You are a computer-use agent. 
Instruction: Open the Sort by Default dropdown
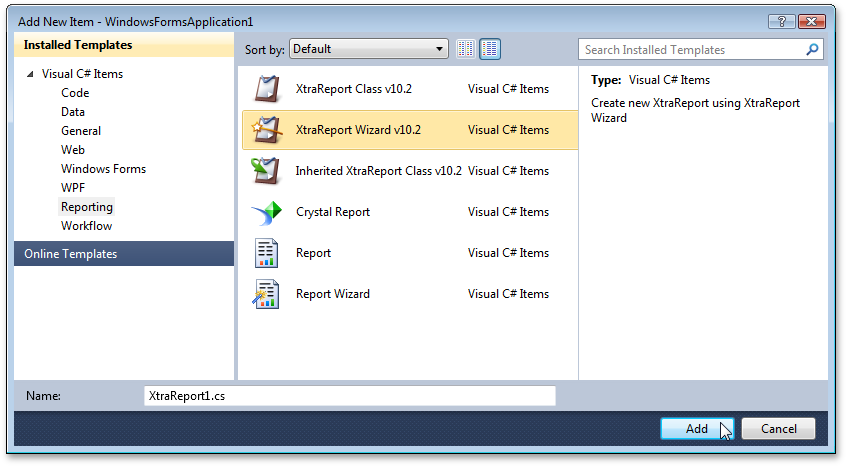pyautogui.click(x=369, y=49)
